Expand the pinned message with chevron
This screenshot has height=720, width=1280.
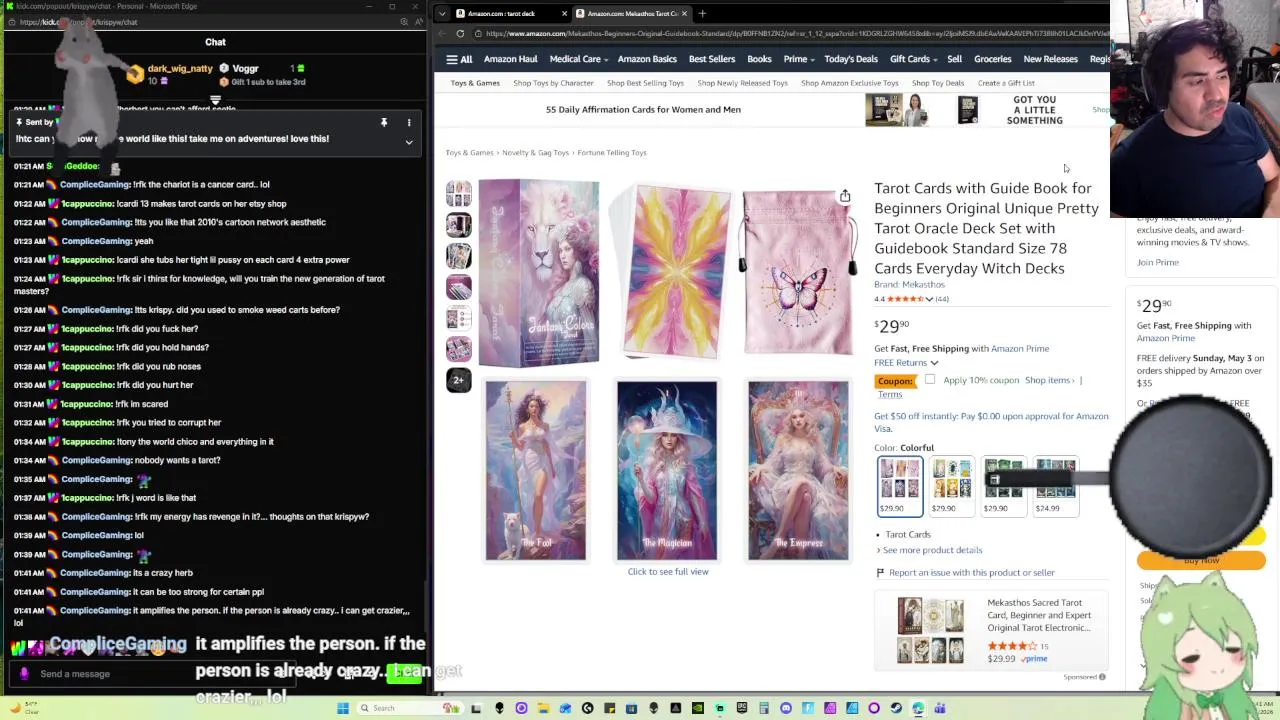click(x=409, y=142)
